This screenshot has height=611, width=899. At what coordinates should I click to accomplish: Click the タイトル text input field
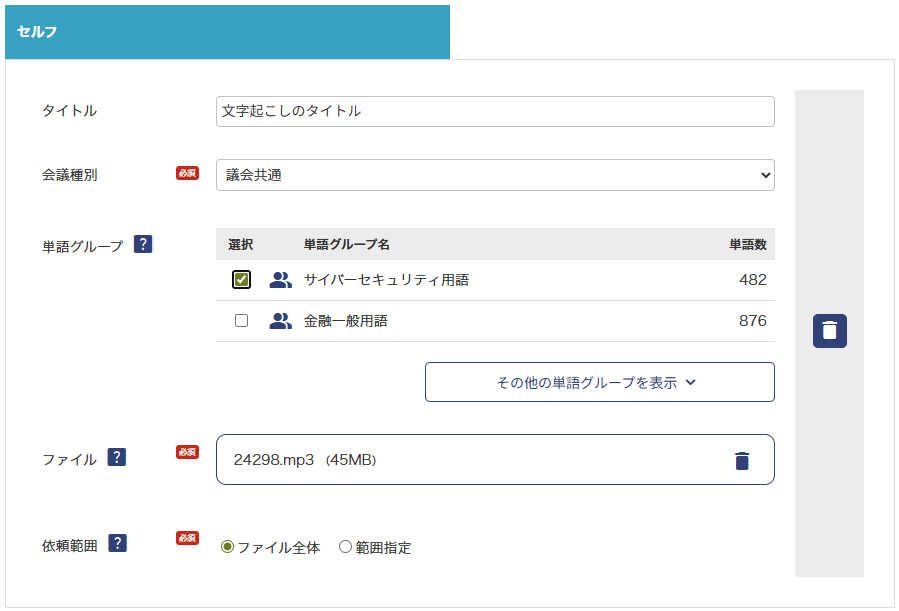(x=495, y=111)
